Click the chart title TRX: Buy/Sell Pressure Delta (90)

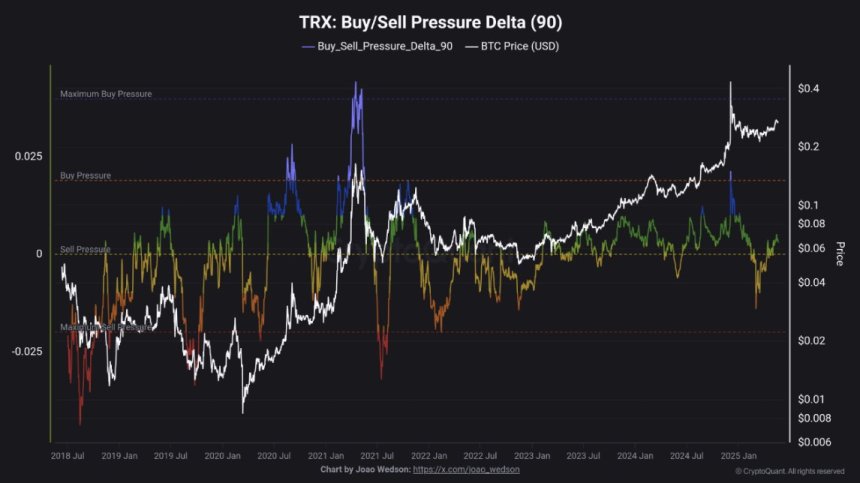coord(431,19)
